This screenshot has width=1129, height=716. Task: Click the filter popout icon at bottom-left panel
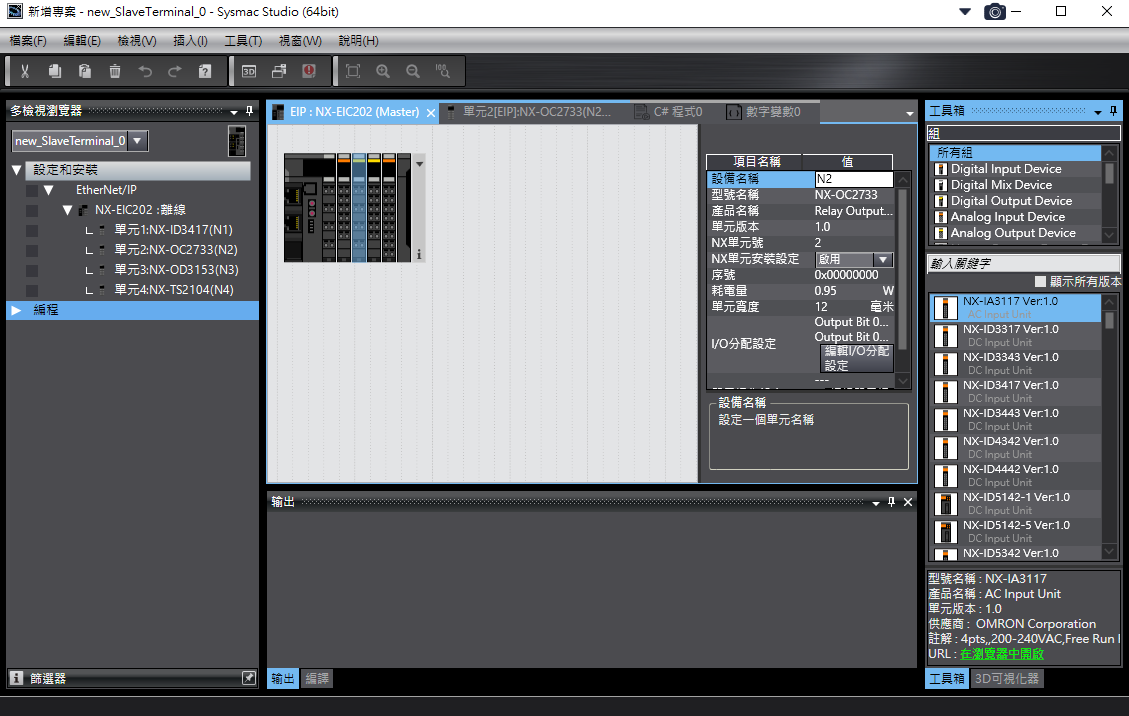[248, 678]
